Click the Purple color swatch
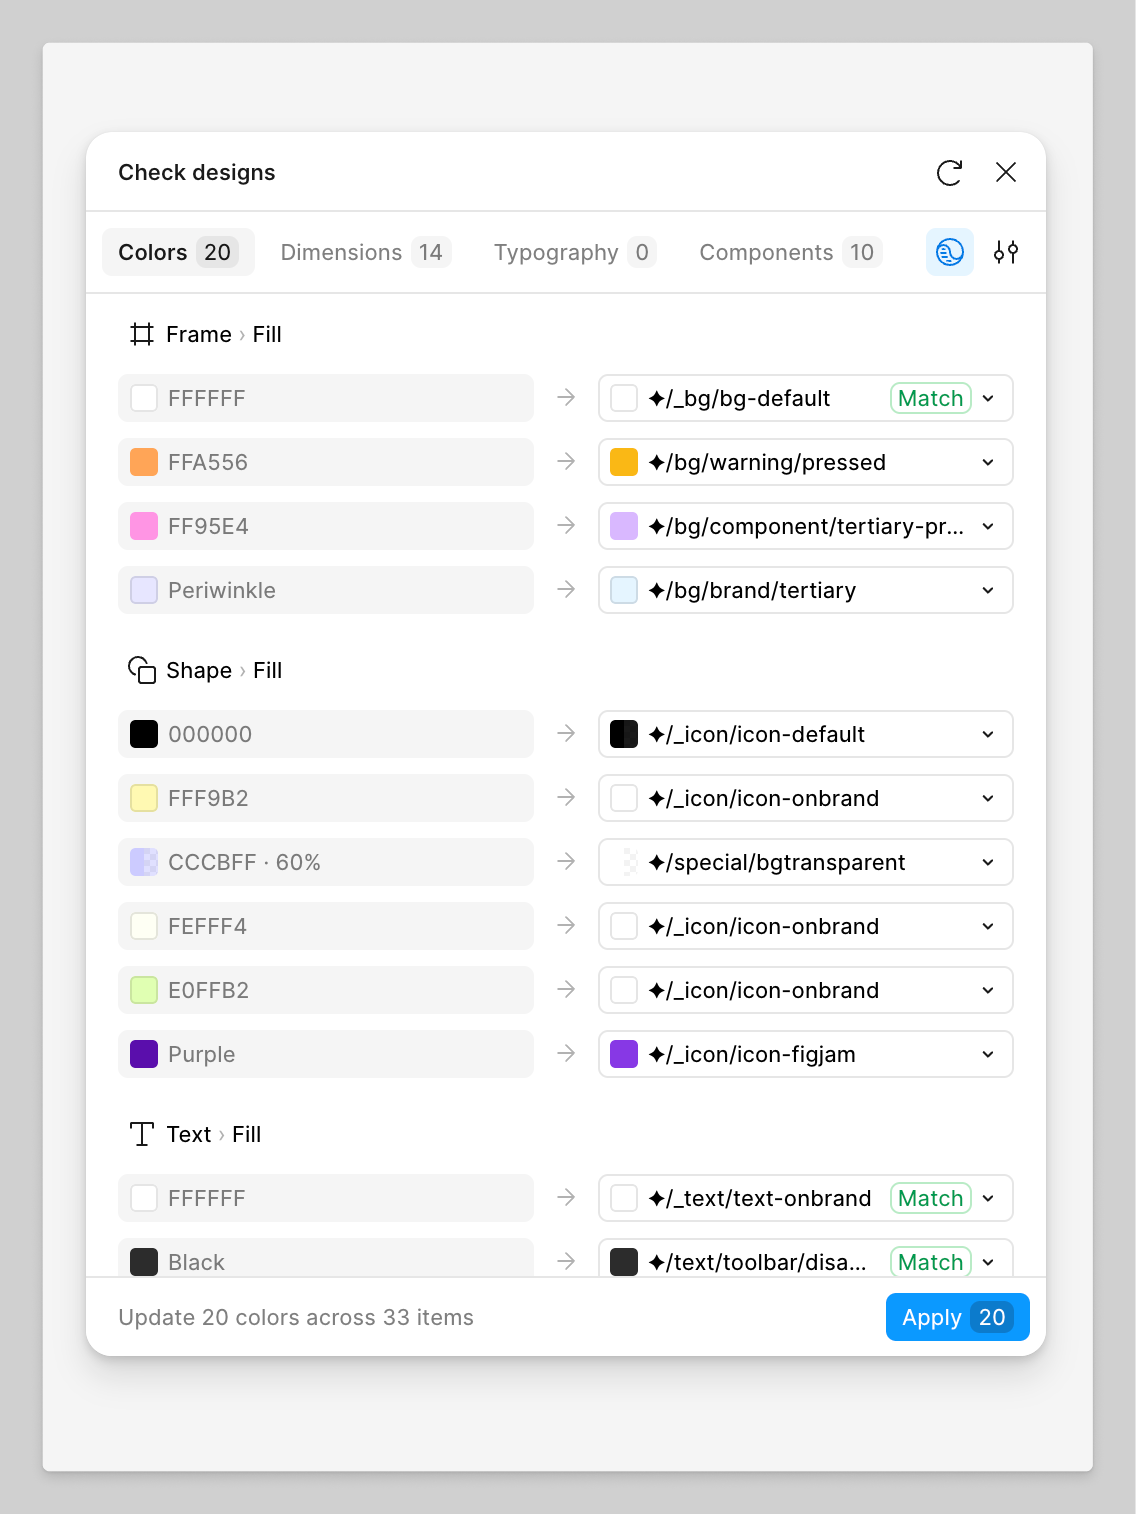This screenshot has height=1514, width=1136. 144,1054
